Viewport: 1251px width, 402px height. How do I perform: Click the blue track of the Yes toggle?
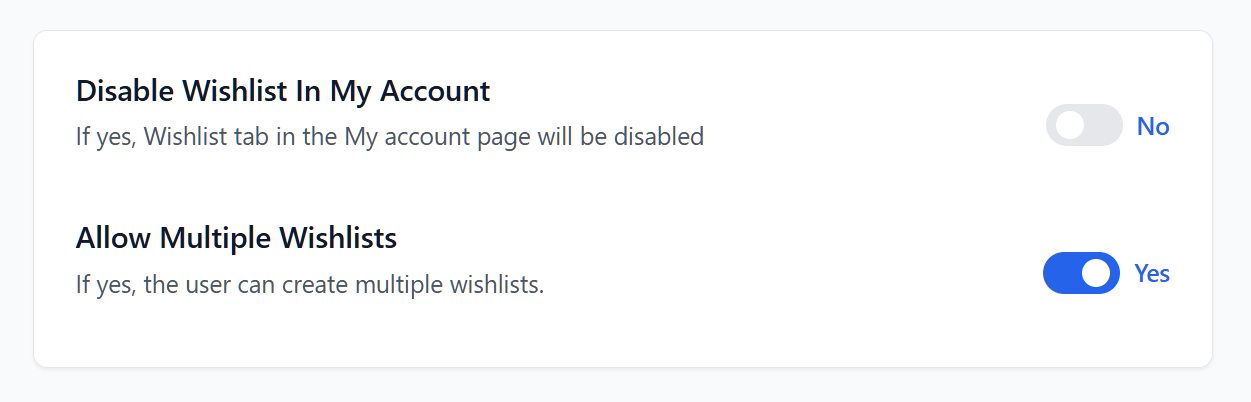[x=1061, y=273]
